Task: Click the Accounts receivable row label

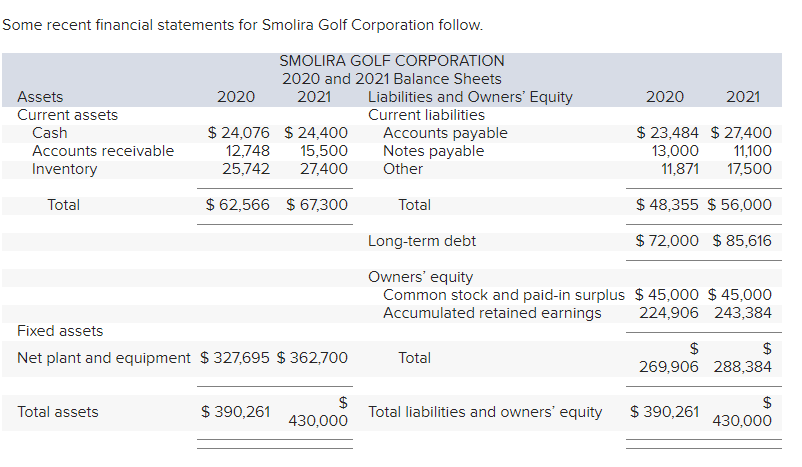Action: point(103,151)
